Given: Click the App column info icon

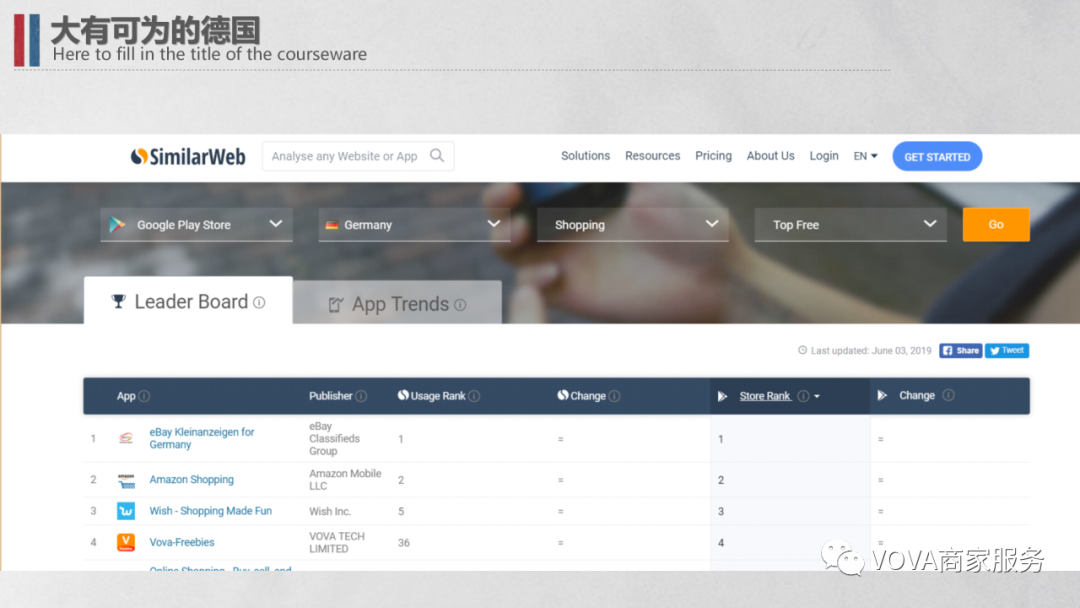Looking at the screenshot, I should pyautogui.click(x=144, y=396).
